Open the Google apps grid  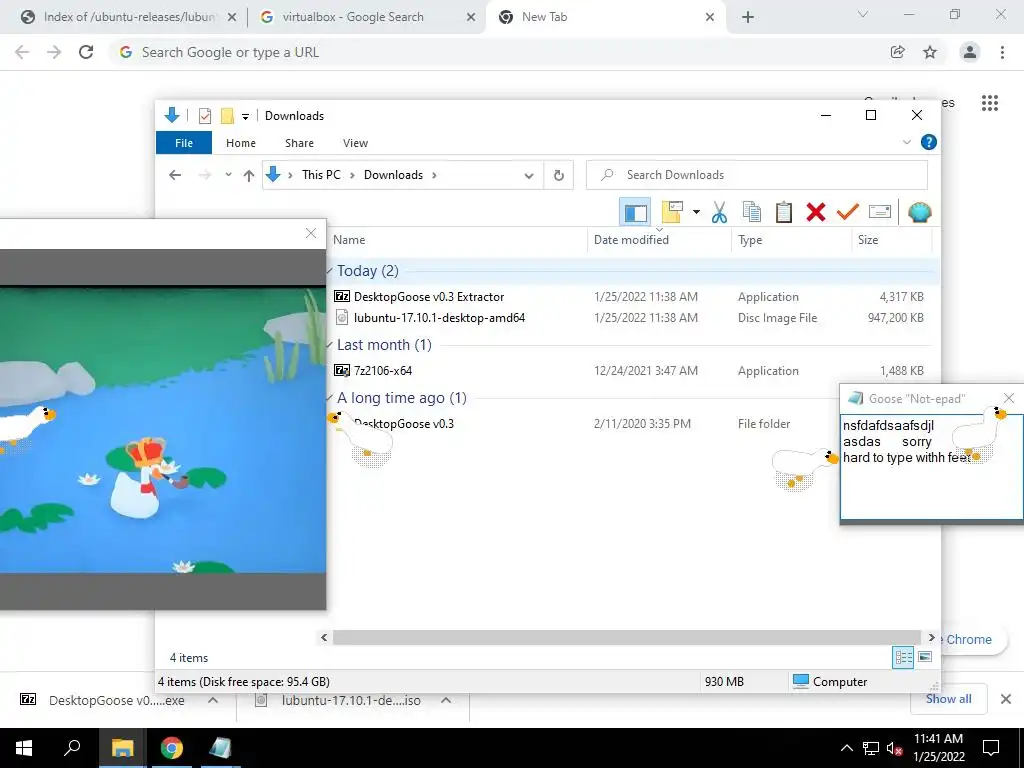click(x=990, y=103)
